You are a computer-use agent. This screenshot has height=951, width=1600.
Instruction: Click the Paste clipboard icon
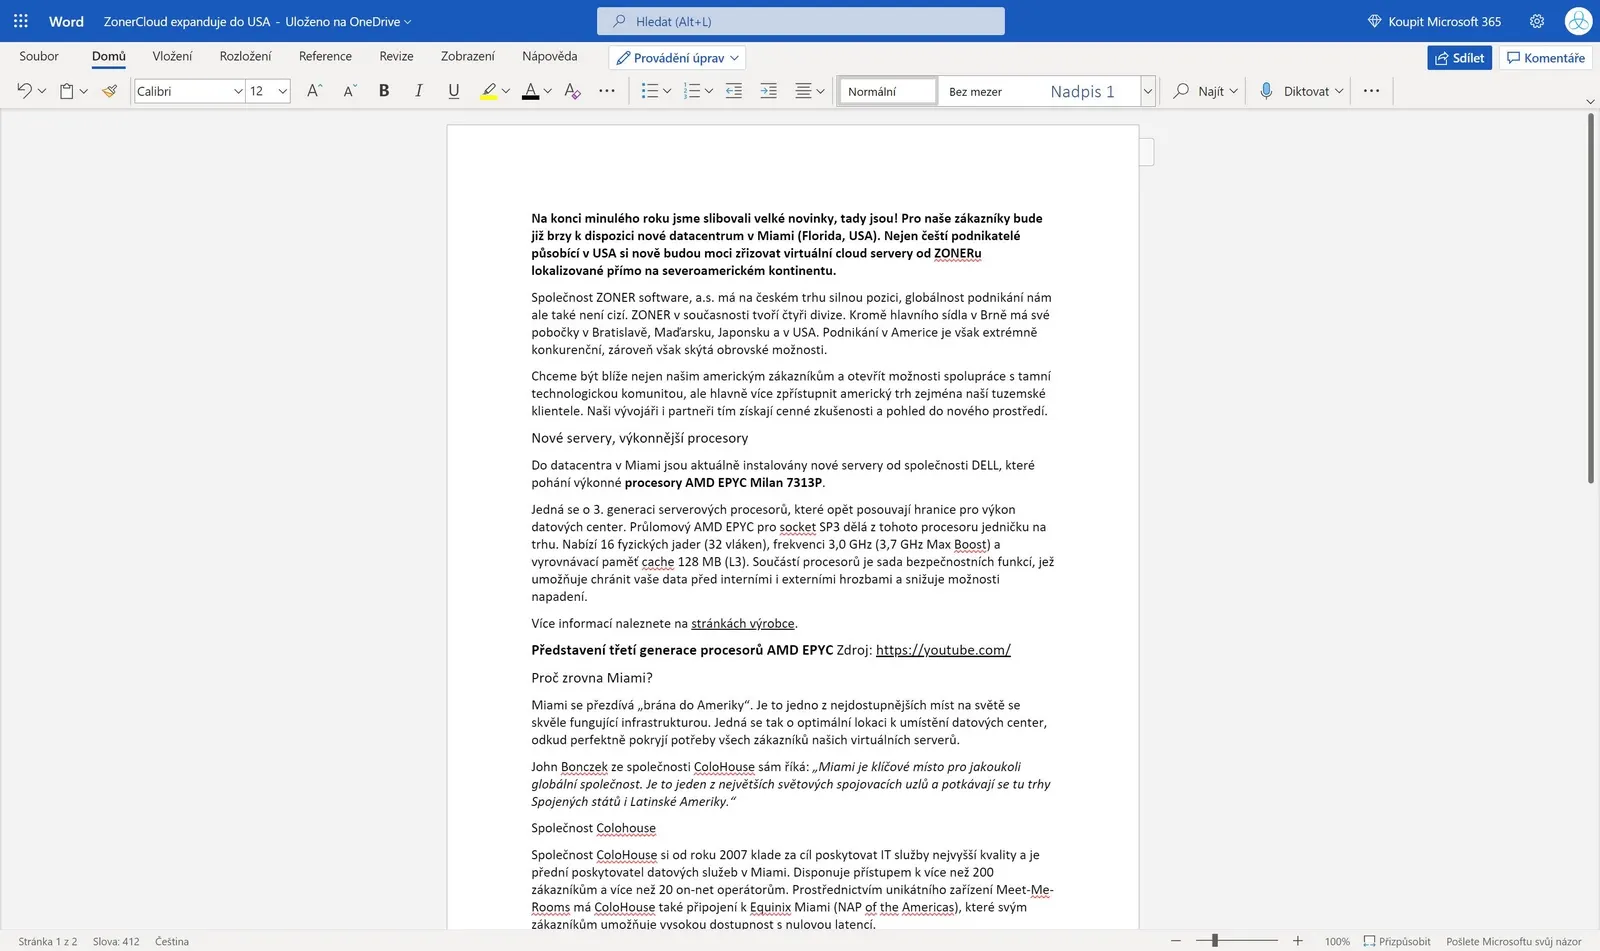[66, 91]
